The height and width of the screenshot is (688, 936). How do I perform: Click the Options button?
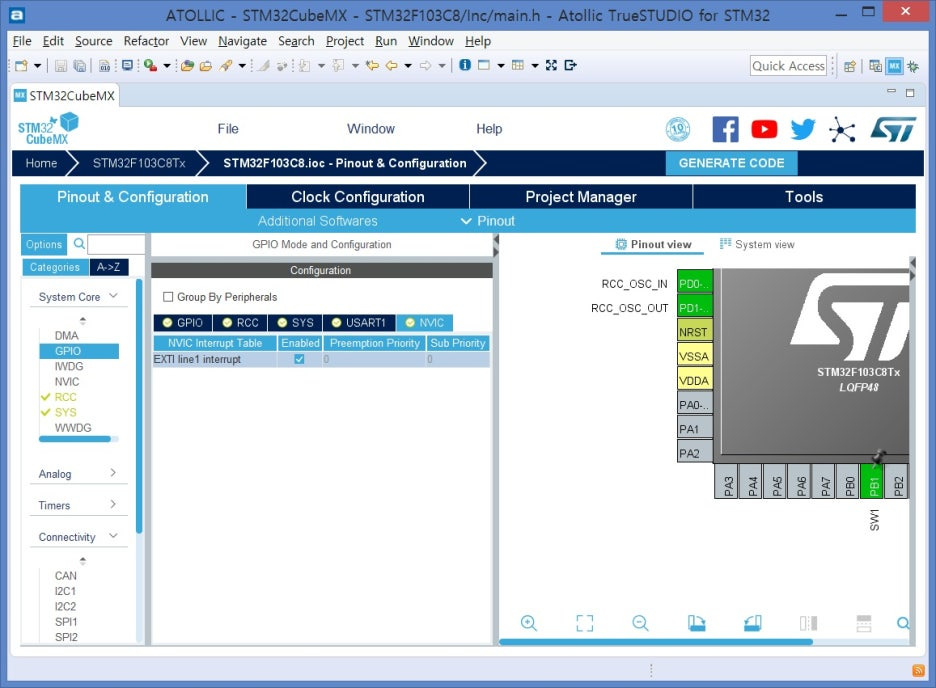coord(44,244)
